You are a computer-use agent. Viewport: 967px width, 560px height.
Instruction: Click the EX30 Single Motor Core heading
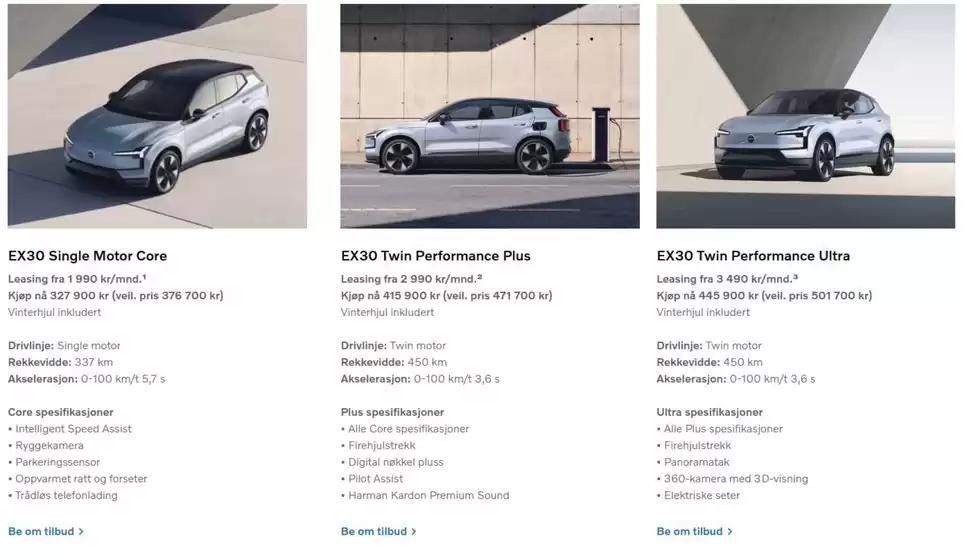pyautogui.click(x=88, y=256)
